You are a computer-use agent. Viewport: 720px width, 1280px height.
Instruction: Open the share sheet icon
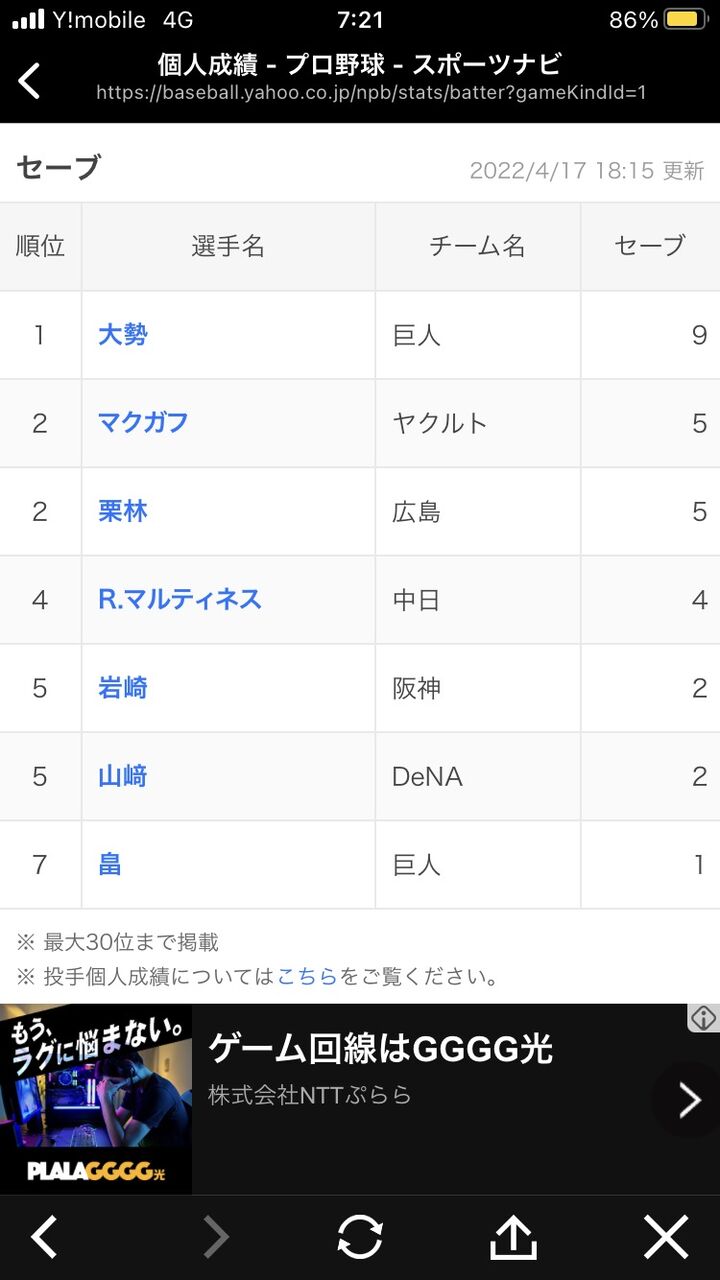point(513,1238)
